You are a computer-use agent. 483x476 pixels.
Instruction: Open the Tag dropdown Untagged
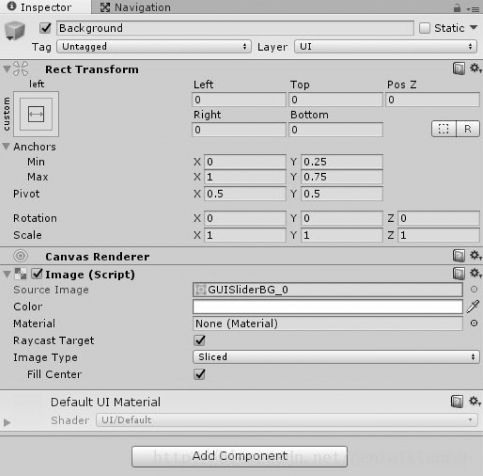[x=154, y=47]
